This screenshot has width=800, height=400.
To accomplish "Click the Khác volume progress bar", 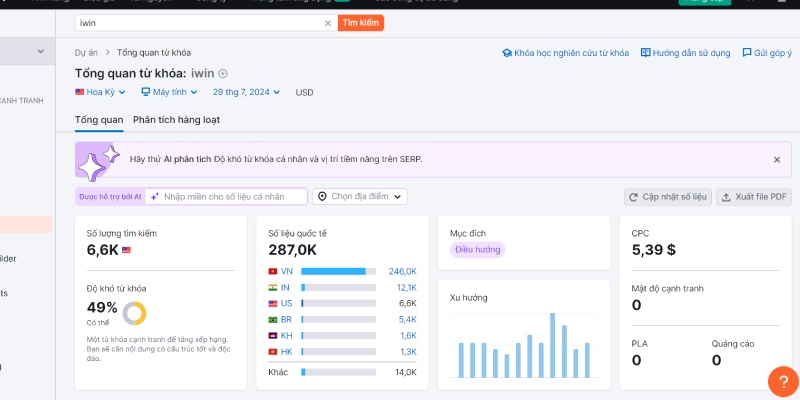I will click(x=338, y=372).
